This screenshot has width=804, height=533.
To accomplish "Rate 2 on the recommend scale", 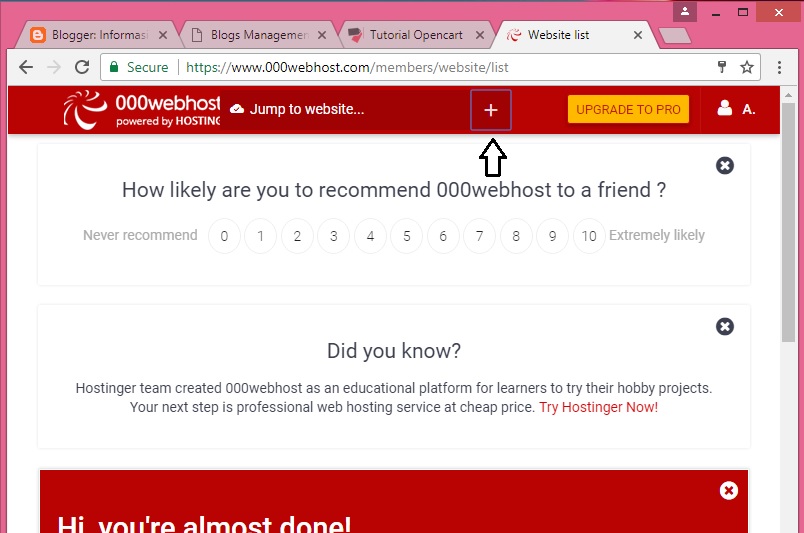I will [x=297, y=236].
